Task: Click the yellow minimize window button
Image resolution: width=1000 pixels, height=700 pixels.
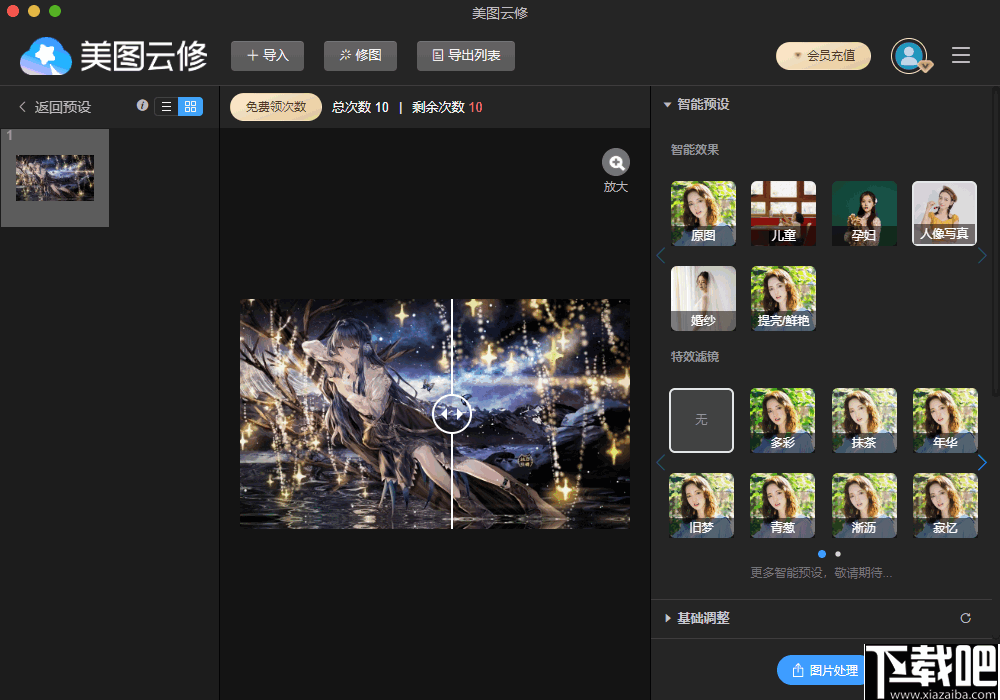Action: (34, 11)
